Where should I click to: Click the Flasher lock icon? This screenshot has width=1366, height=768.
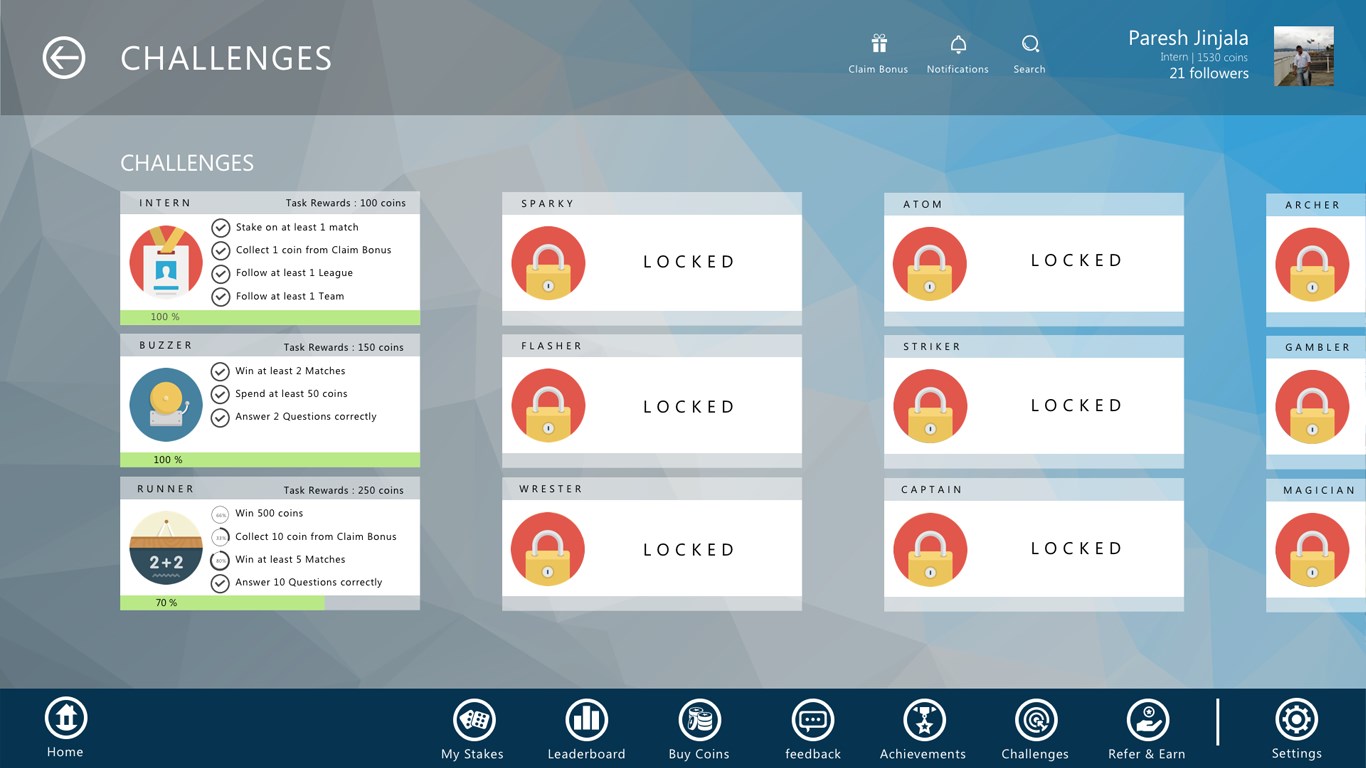point(548,406)
